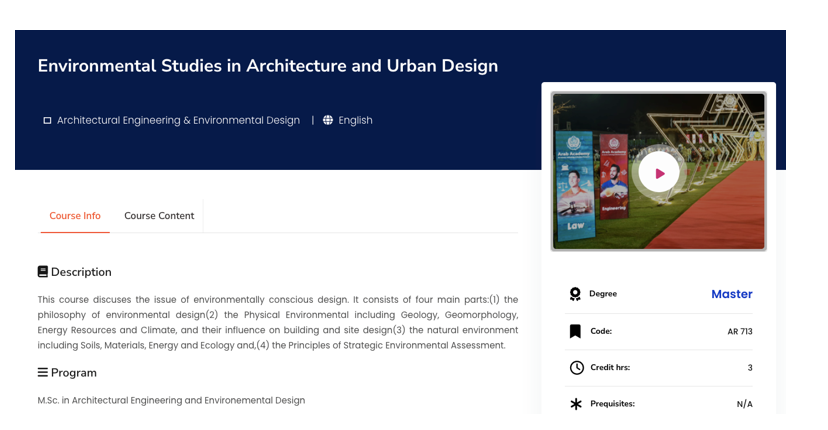This screenshot has height=430, width=828.
Task: Click the Description section heading
Action: (81, 272)
